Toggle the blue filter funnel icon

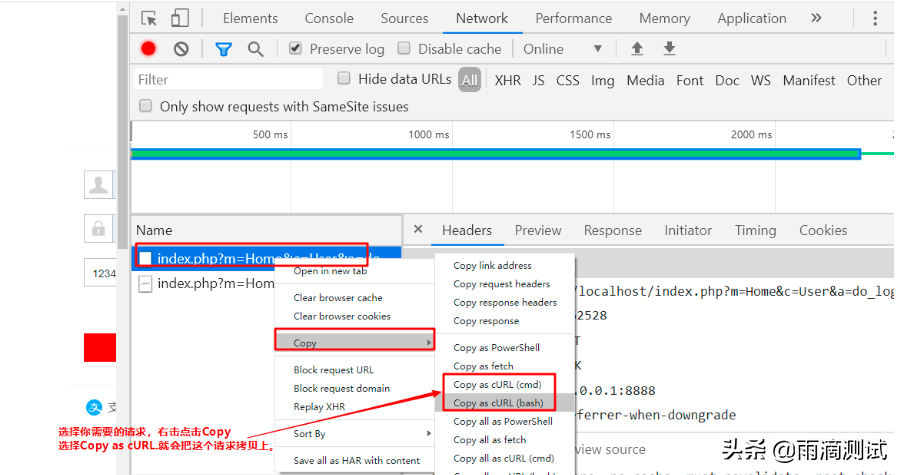(224, 49)
